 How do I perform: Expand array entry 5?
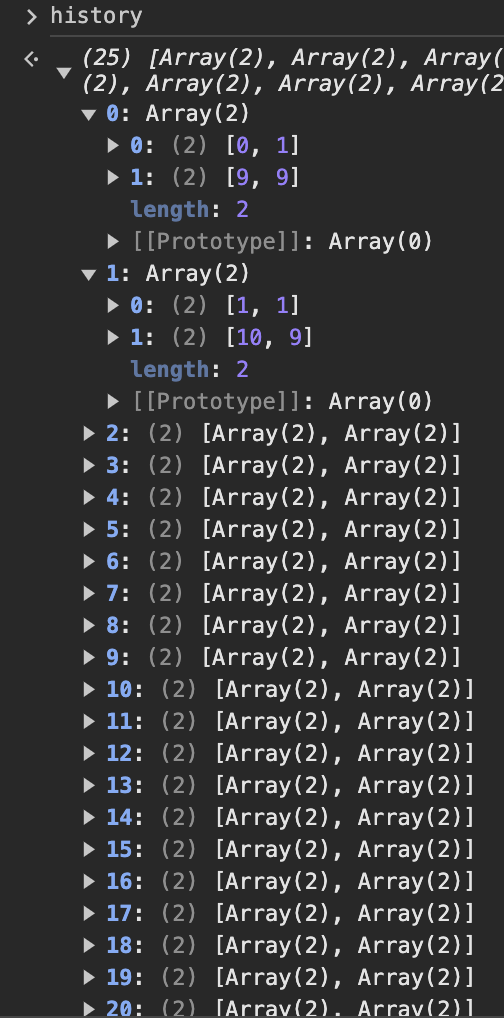tap(90, 529)
